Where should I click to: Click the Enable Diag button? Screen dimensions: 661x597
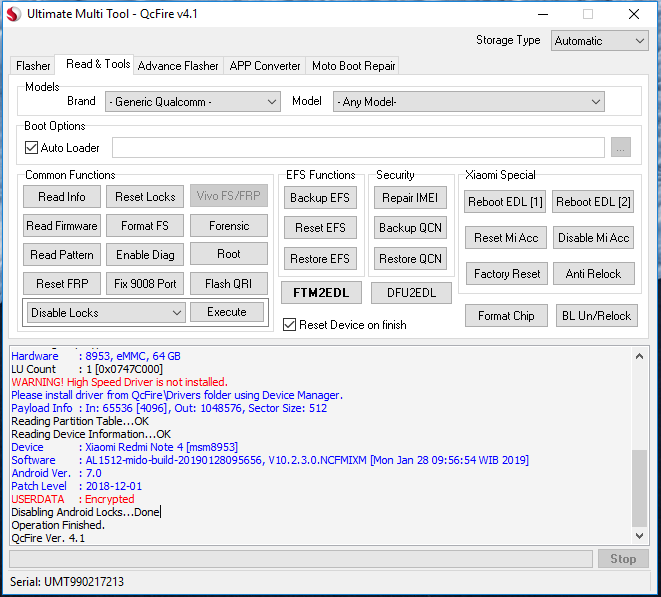click(145, 255)
